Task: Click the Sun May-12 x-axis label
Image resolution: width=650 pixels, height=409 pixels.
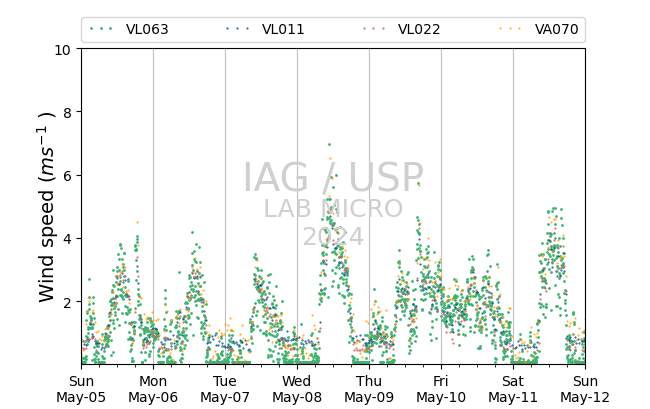Action: 585,389
